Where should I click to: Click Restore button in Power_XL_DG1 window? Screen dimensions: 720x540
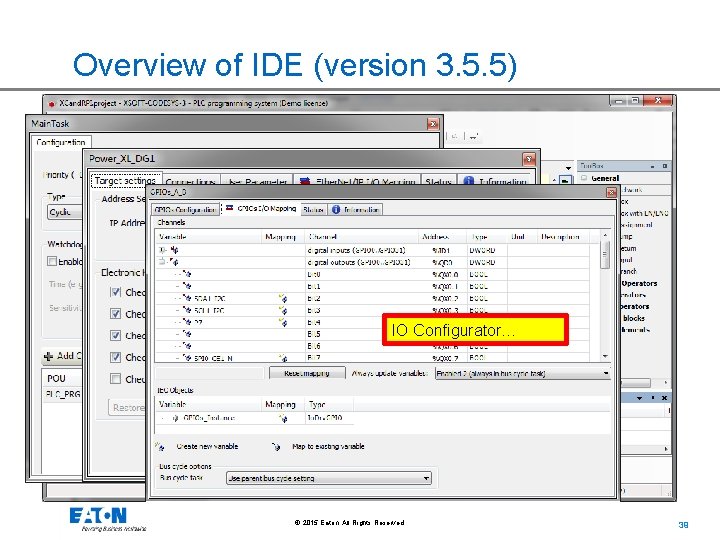coord(127,407)
